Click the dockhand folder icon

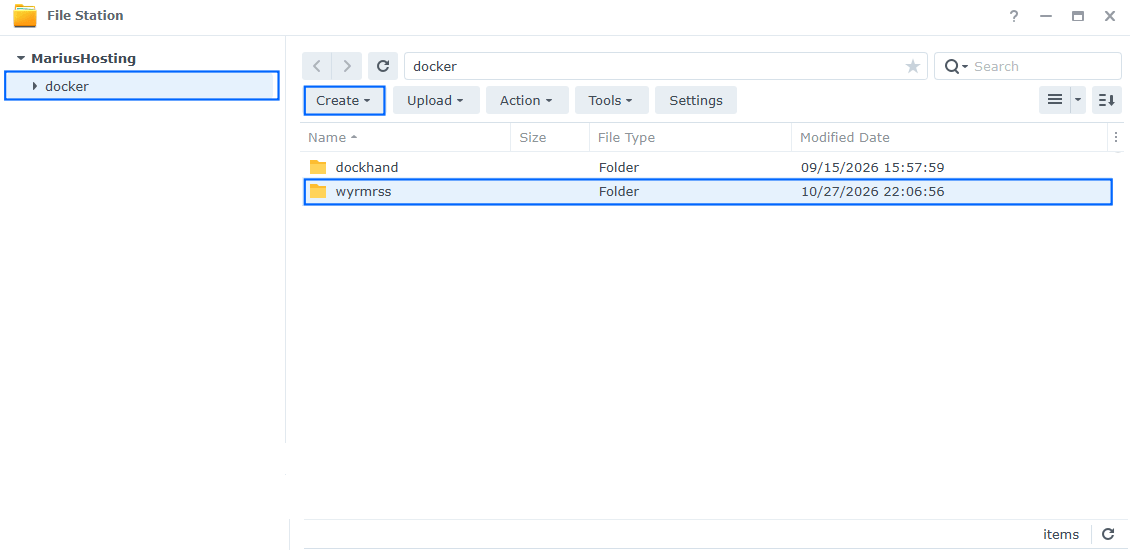point(318,167)
